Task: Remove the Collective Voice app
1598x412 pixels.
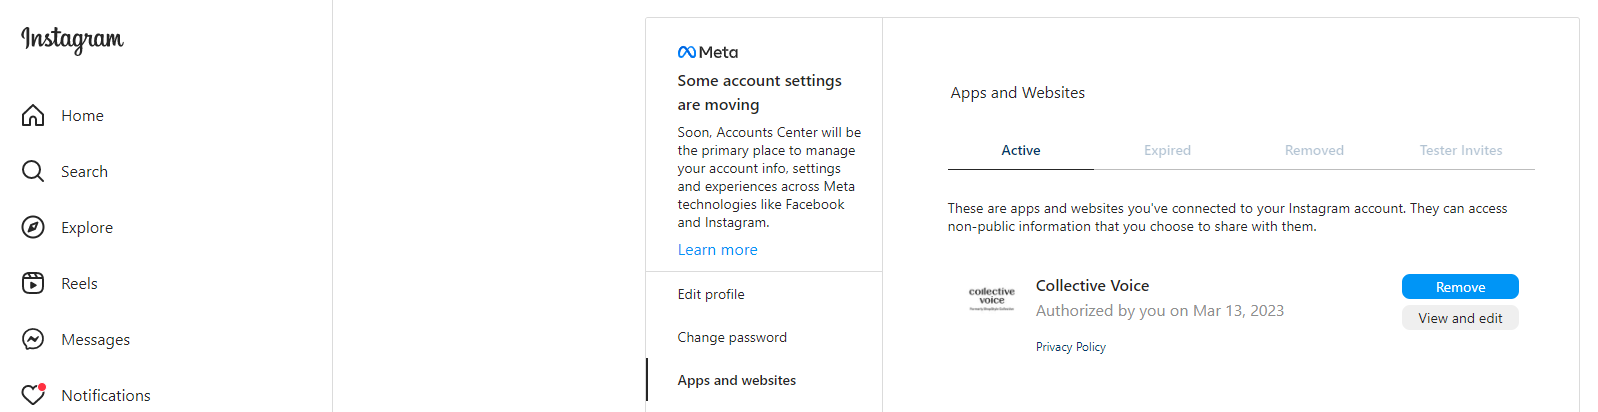Action: click(x=1460, y=287)
